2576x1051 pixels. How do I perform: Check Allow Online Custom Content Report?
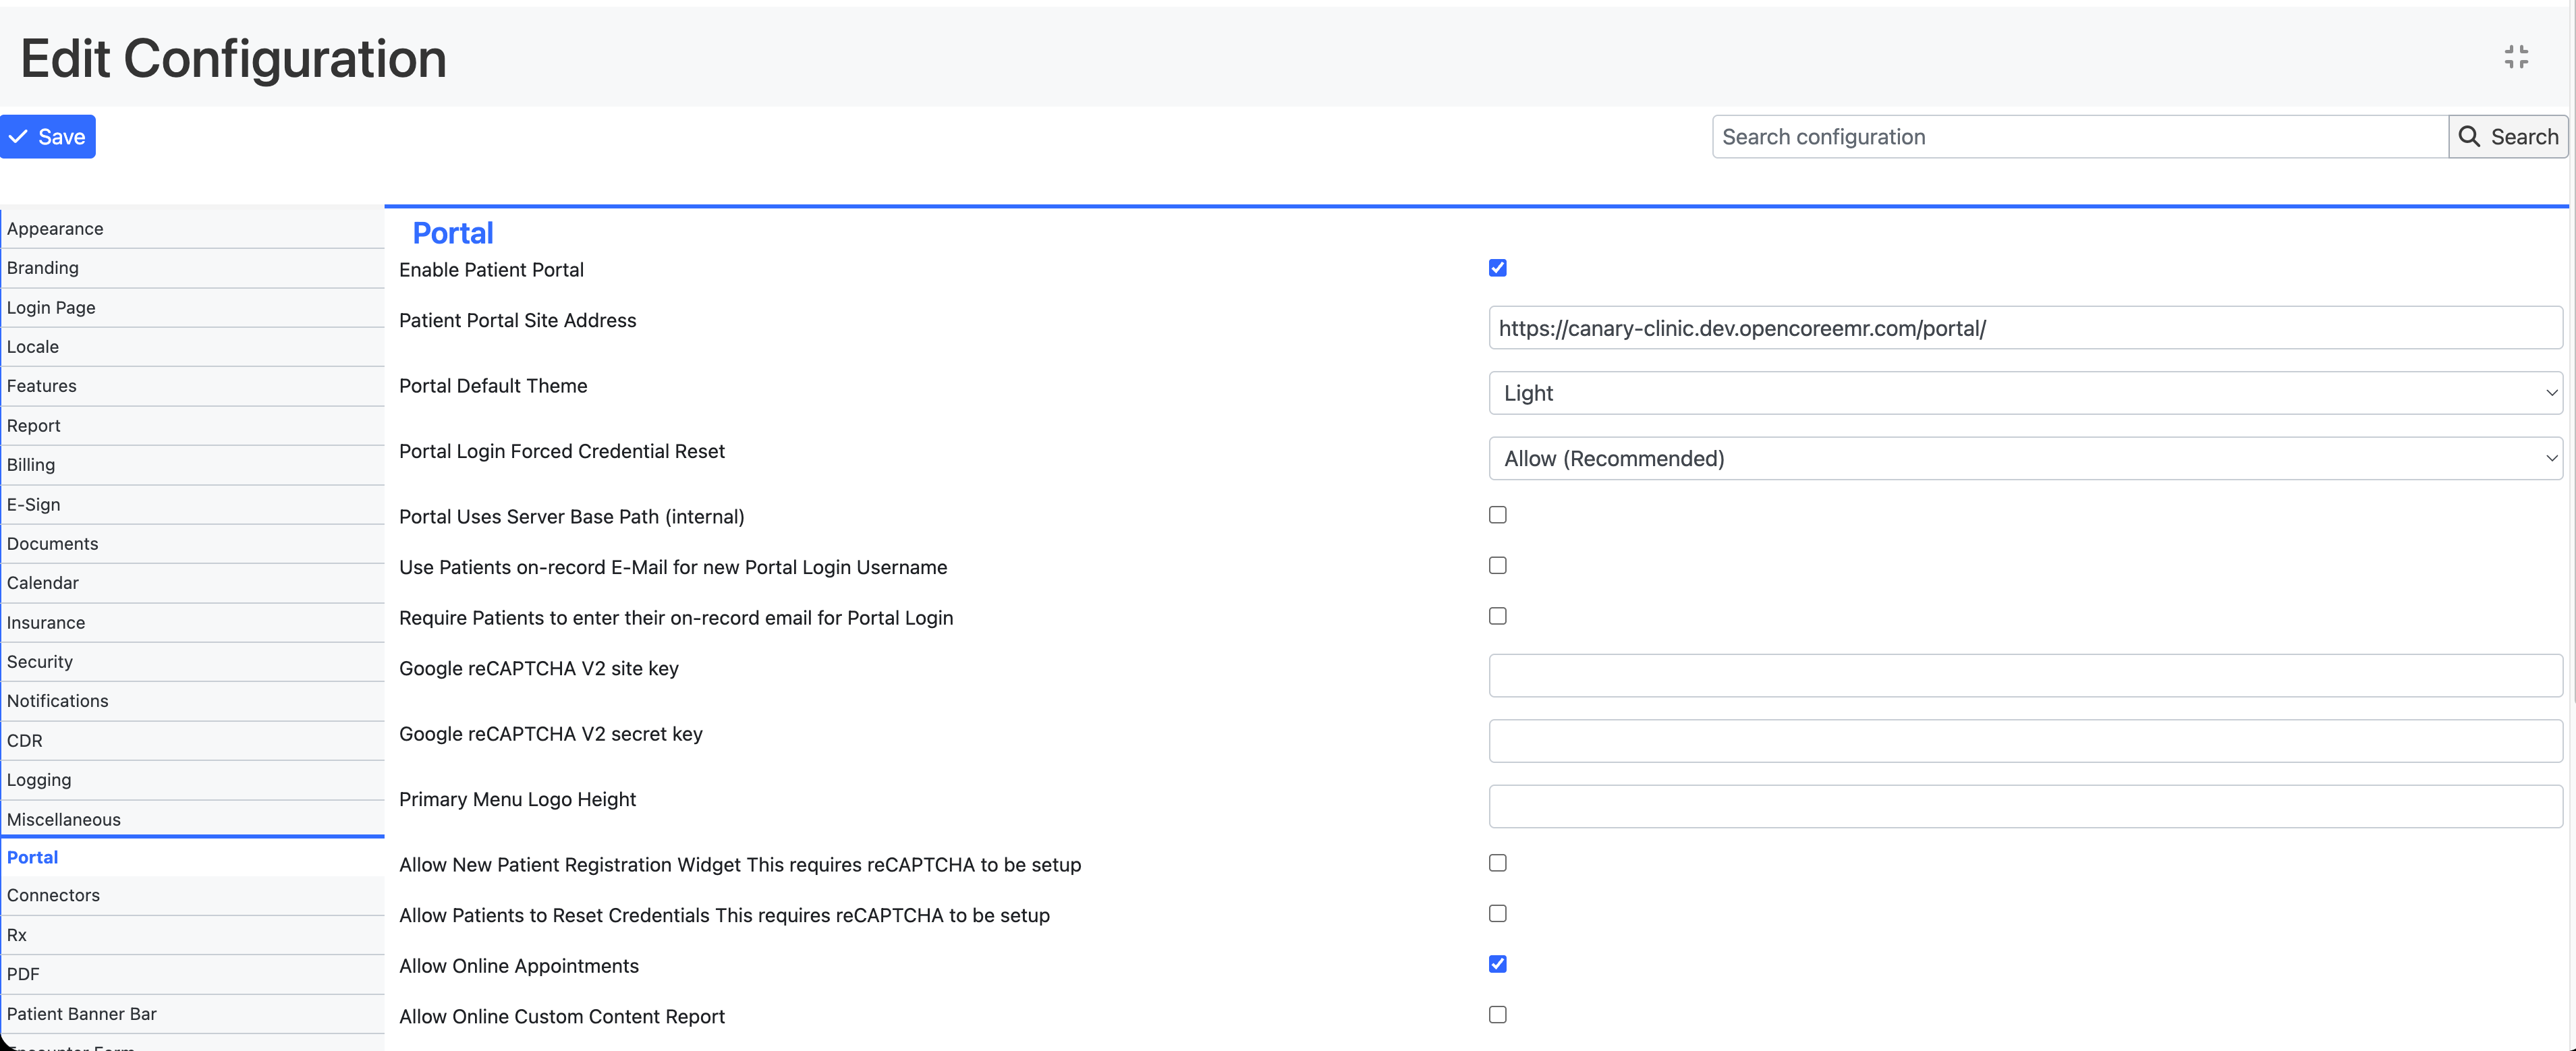(x=1497, y=1013)
